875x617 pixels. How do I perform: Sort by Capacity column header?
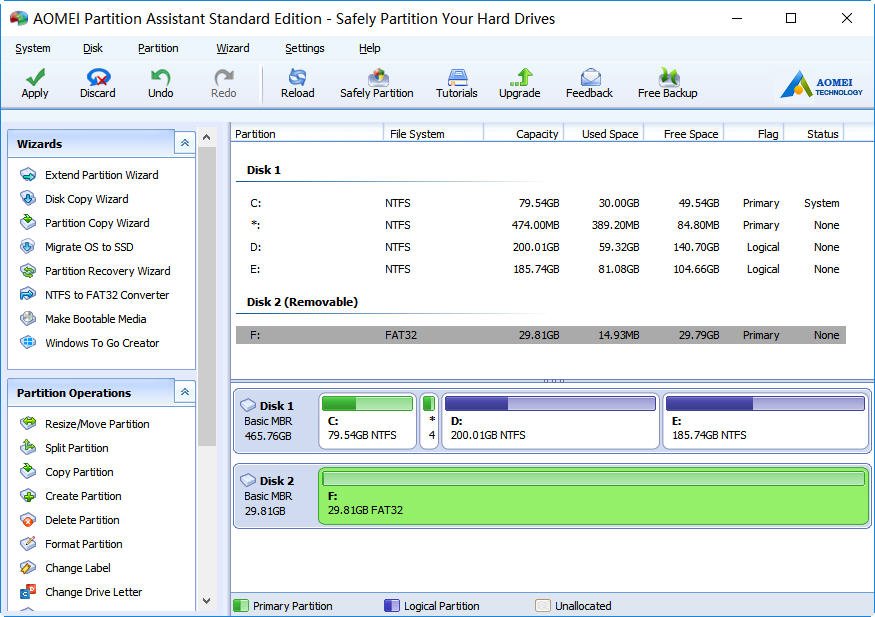pos(524,134)
